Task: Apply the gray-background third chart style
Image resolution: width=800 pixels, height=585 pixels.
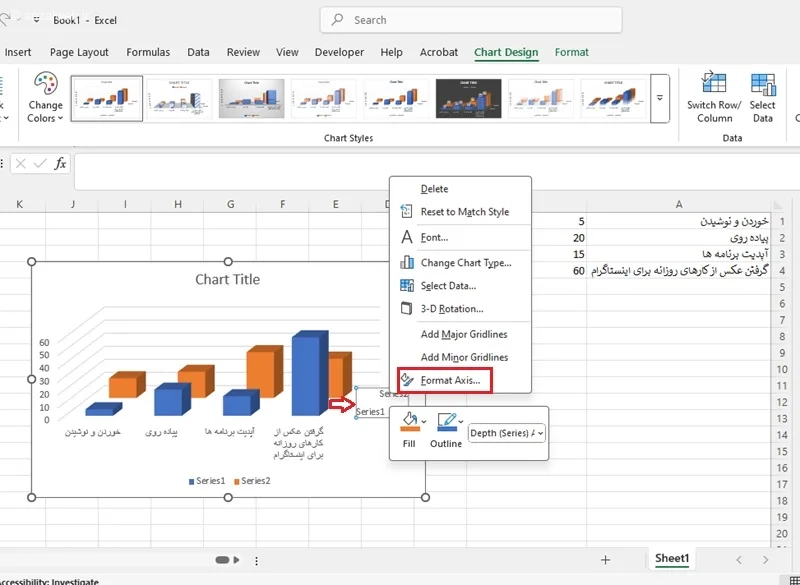Action: point(252,98)
